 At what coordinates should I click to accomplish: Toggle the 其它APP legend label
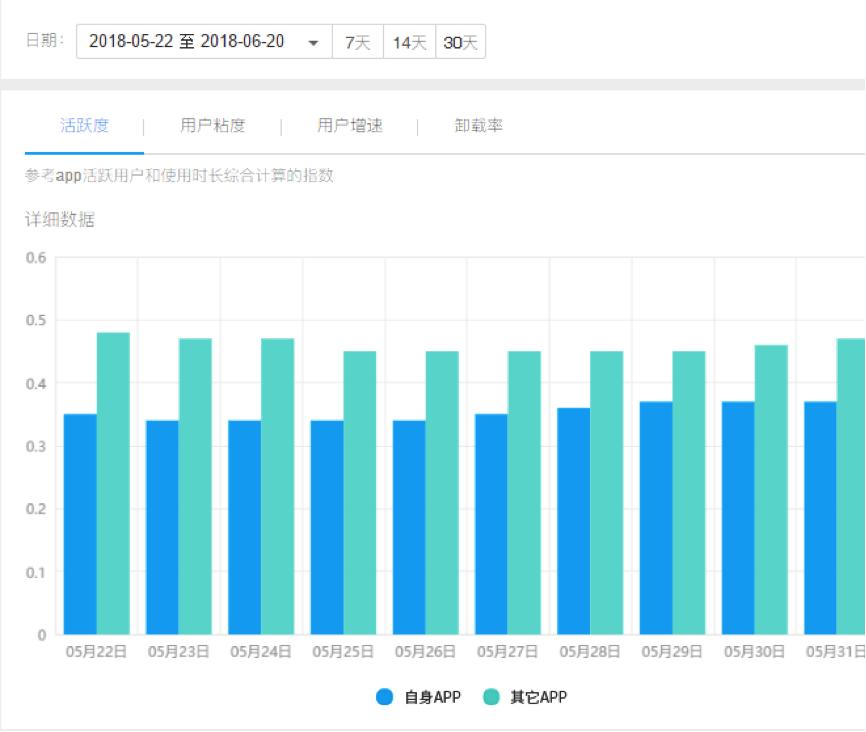point(538,698)
